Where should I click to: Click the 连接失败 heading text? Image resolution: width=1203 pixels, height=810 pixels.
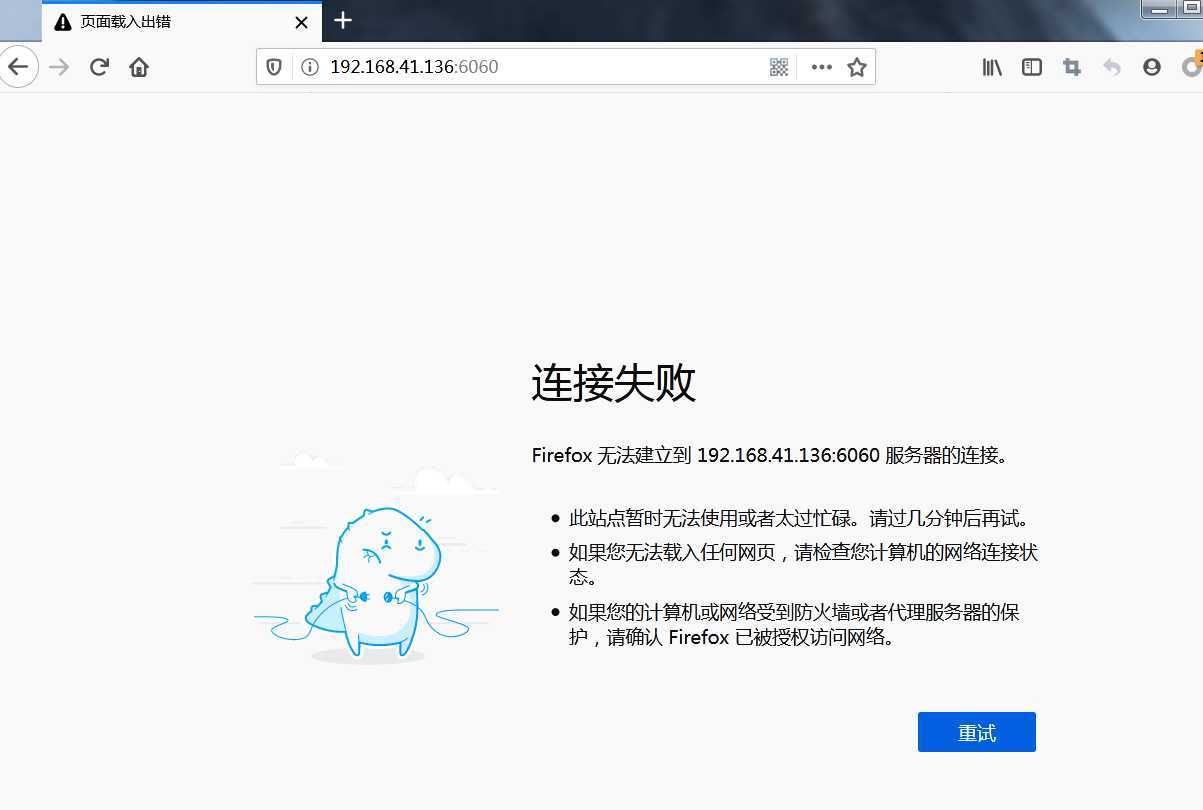[613, 383]
